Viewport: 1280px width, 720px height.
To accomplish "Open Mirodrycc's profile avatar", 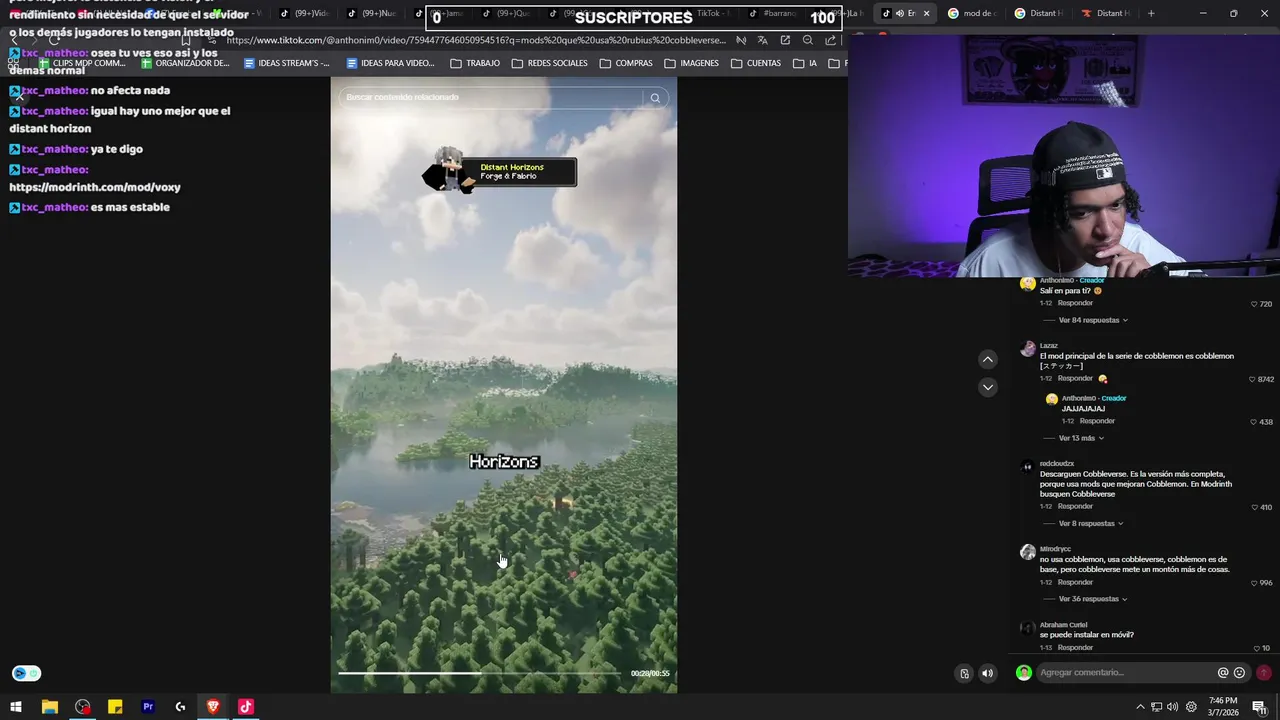I will click(1027, 552).
